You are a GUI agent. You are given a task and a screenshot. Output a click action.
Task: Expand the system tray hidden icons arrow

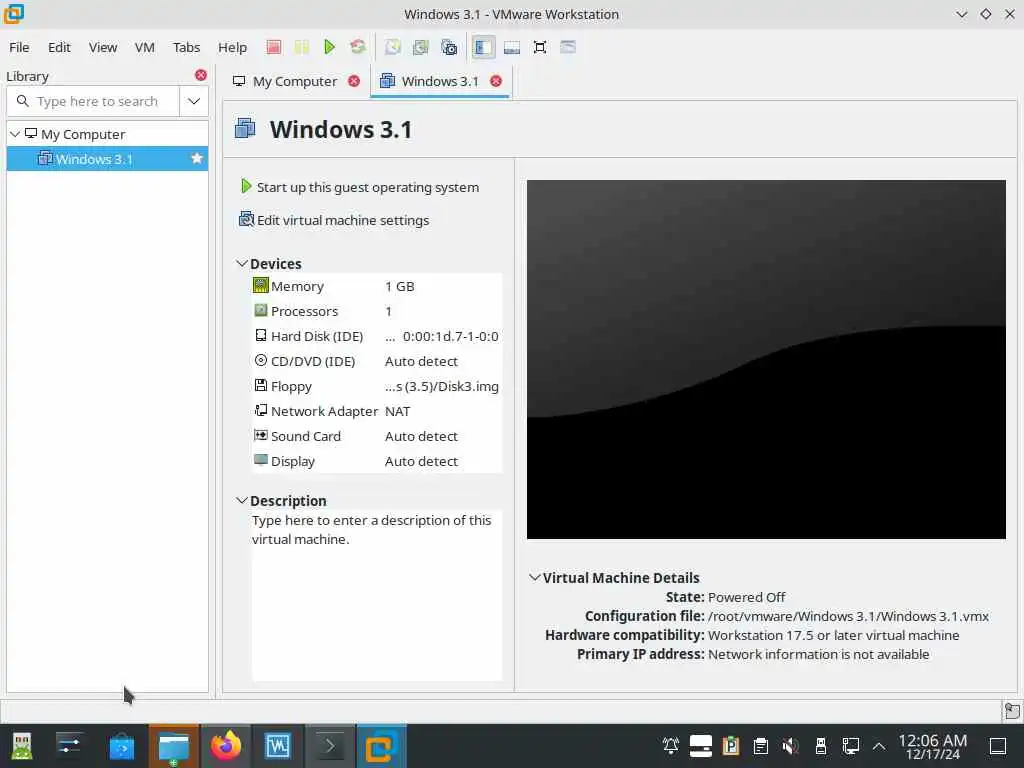click(x=879, y=746)
